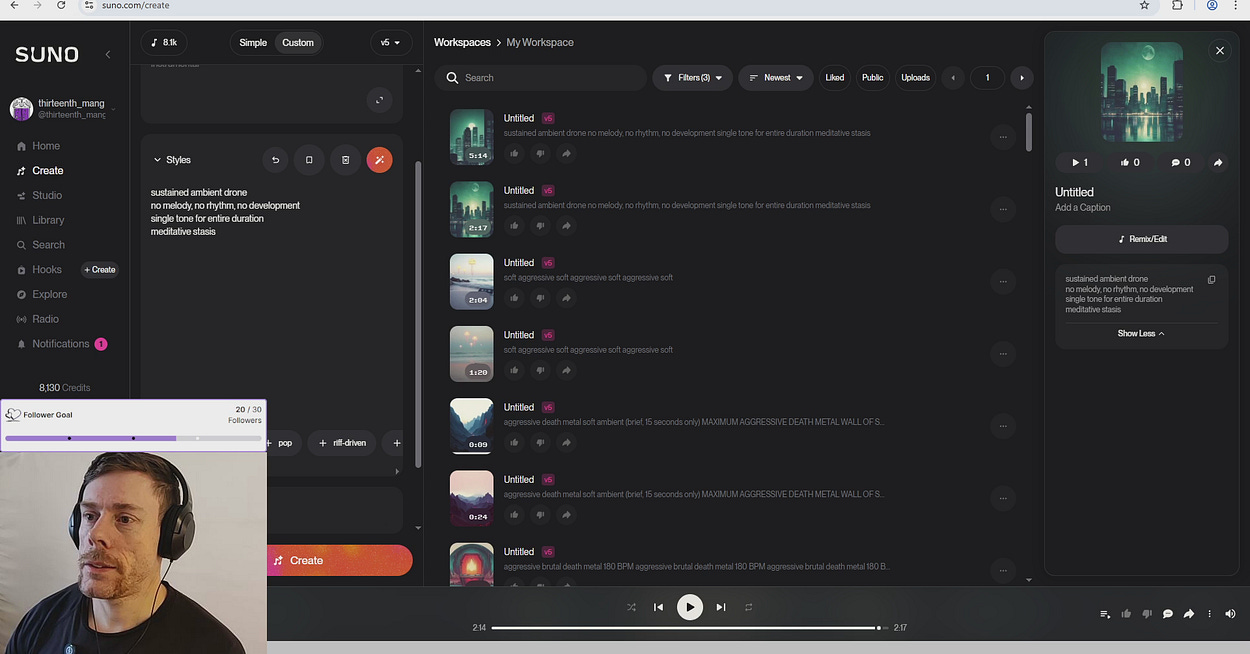Dislike the 5:14 Untitled song

click(x=540, y=154)
